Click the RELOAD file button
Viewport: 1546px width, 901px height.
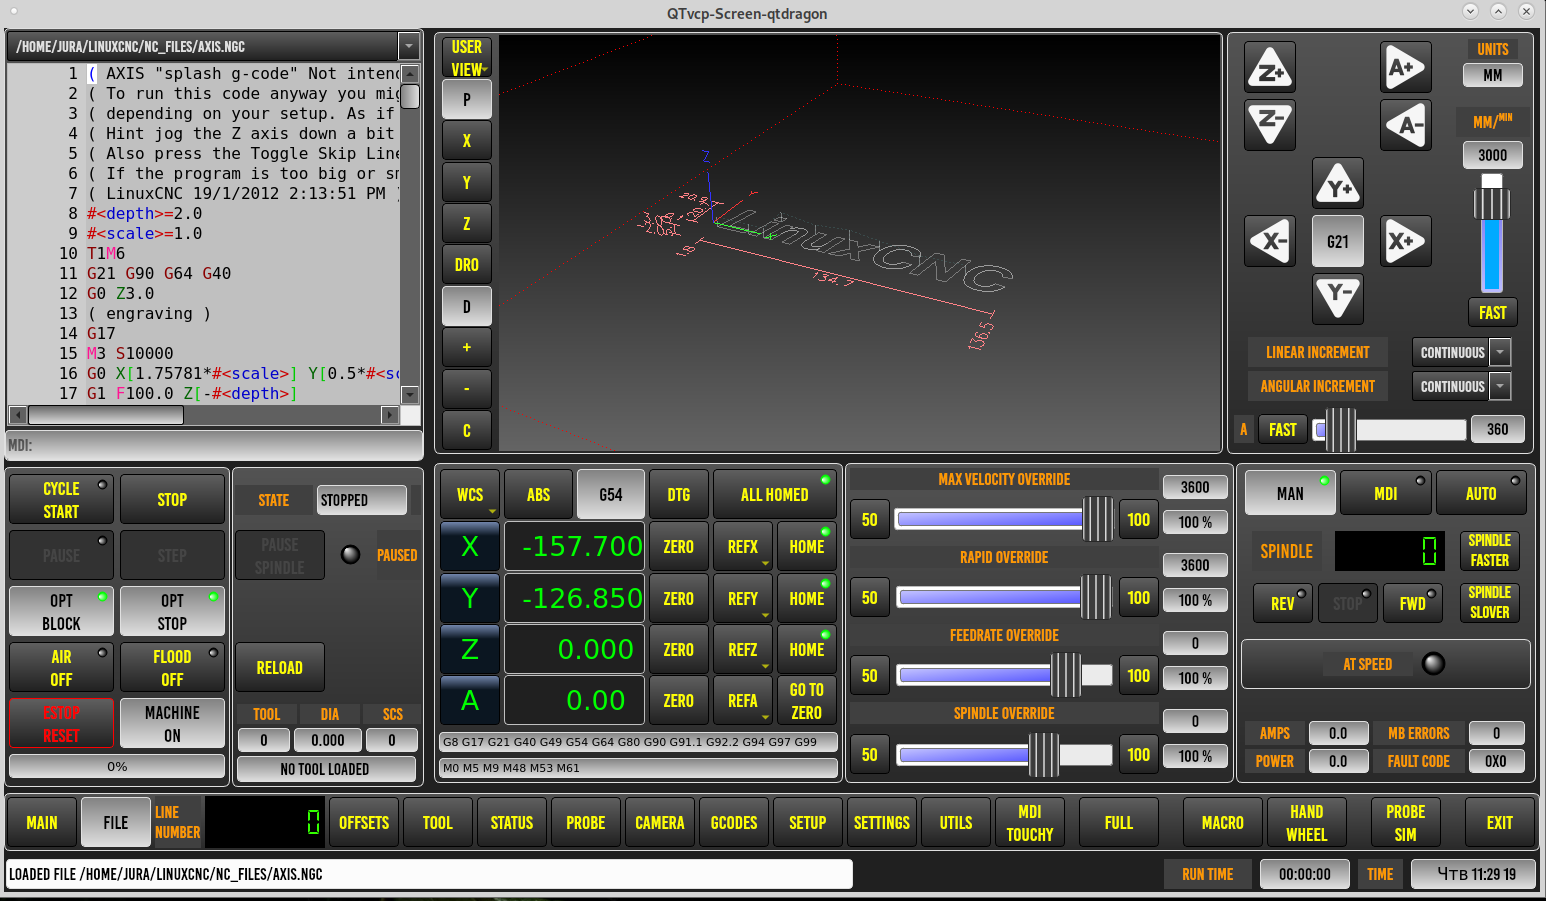(x=280, y=667)
